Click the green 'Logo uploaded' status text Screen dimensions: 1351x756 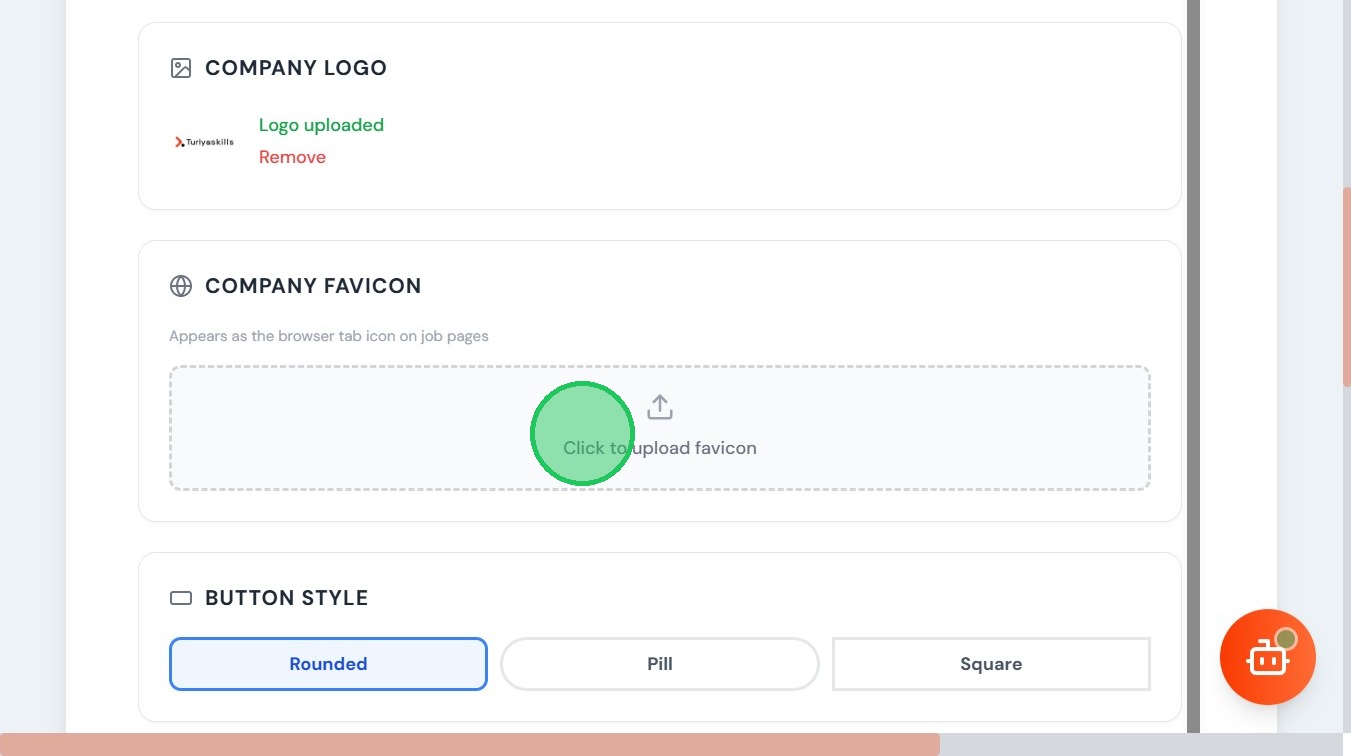coord(321,125)
